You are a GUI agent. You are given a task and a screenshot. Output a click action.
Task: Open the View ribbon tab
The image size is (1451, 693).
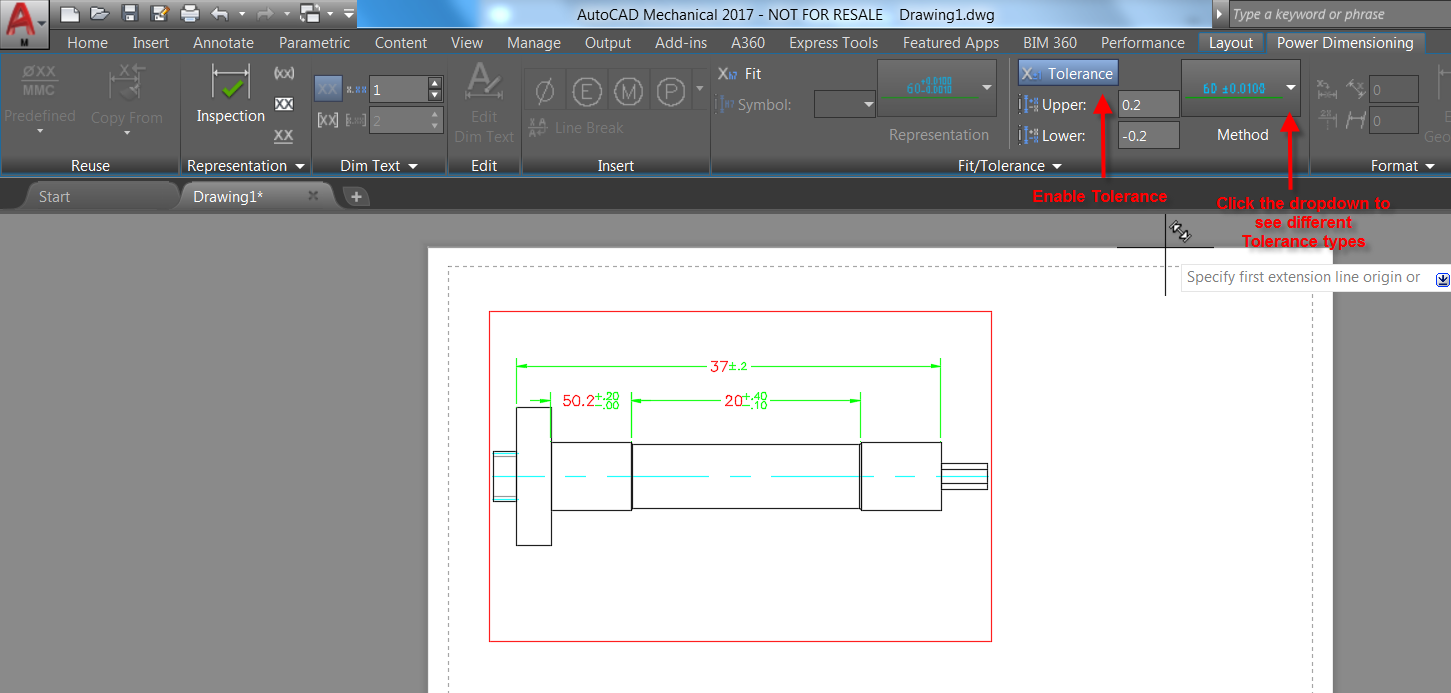[x=467, y=43]
